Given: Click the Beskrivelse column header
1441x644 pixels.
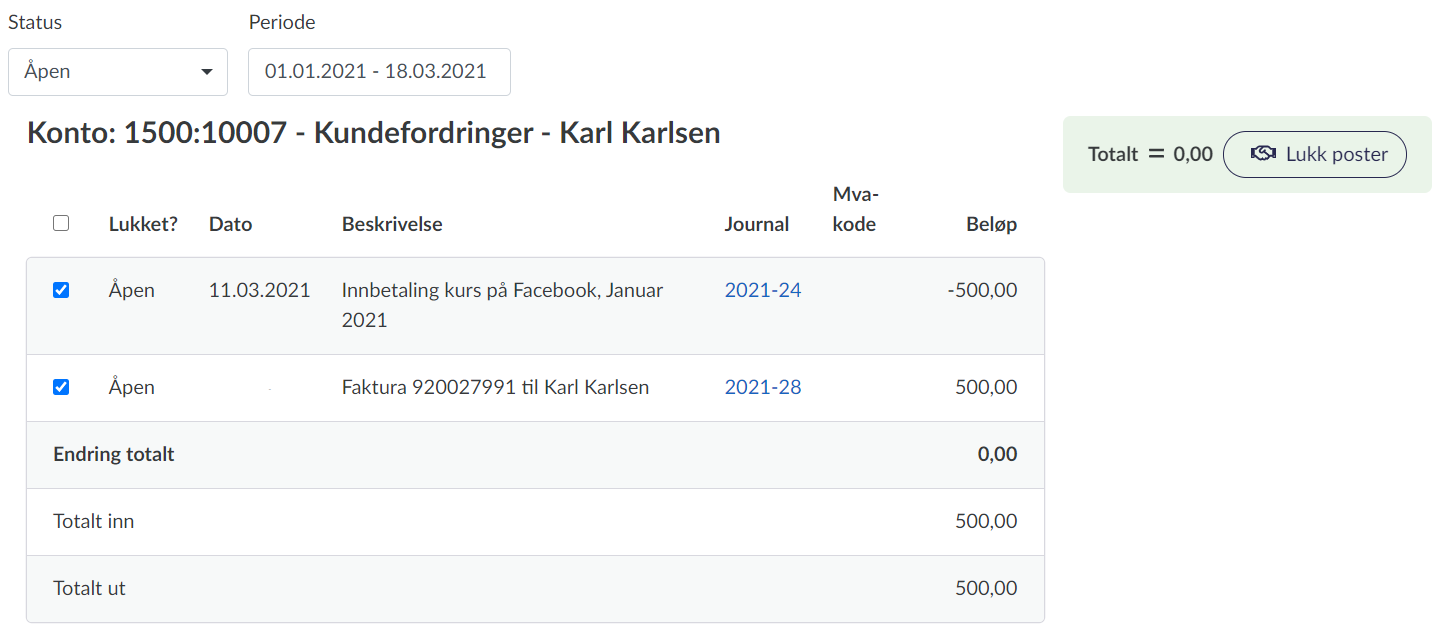Looking at the screenshot, I should 392,224.
